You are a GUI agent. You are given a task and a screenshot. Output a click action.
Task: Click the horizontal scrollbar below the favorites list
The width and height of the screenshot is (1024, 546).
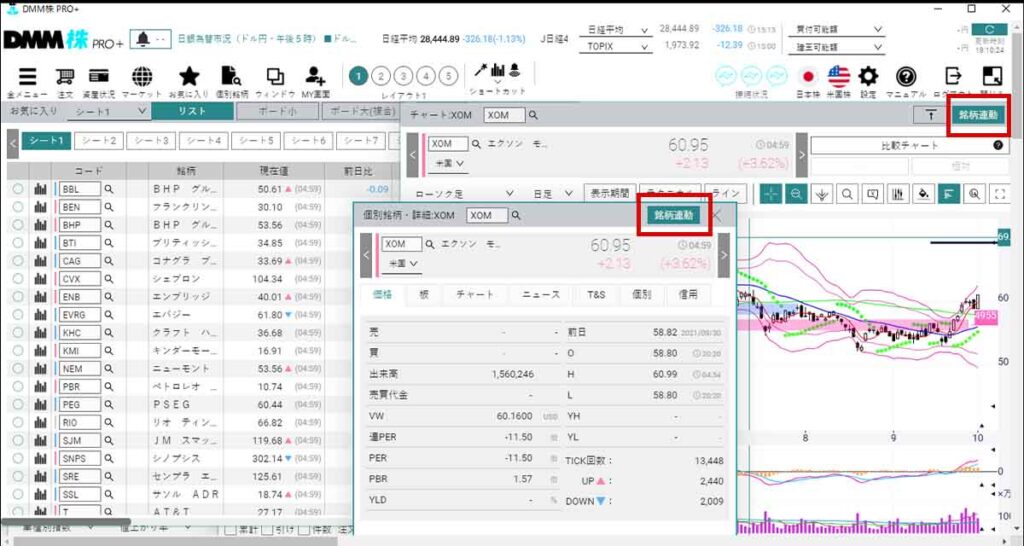coord(65,522)
